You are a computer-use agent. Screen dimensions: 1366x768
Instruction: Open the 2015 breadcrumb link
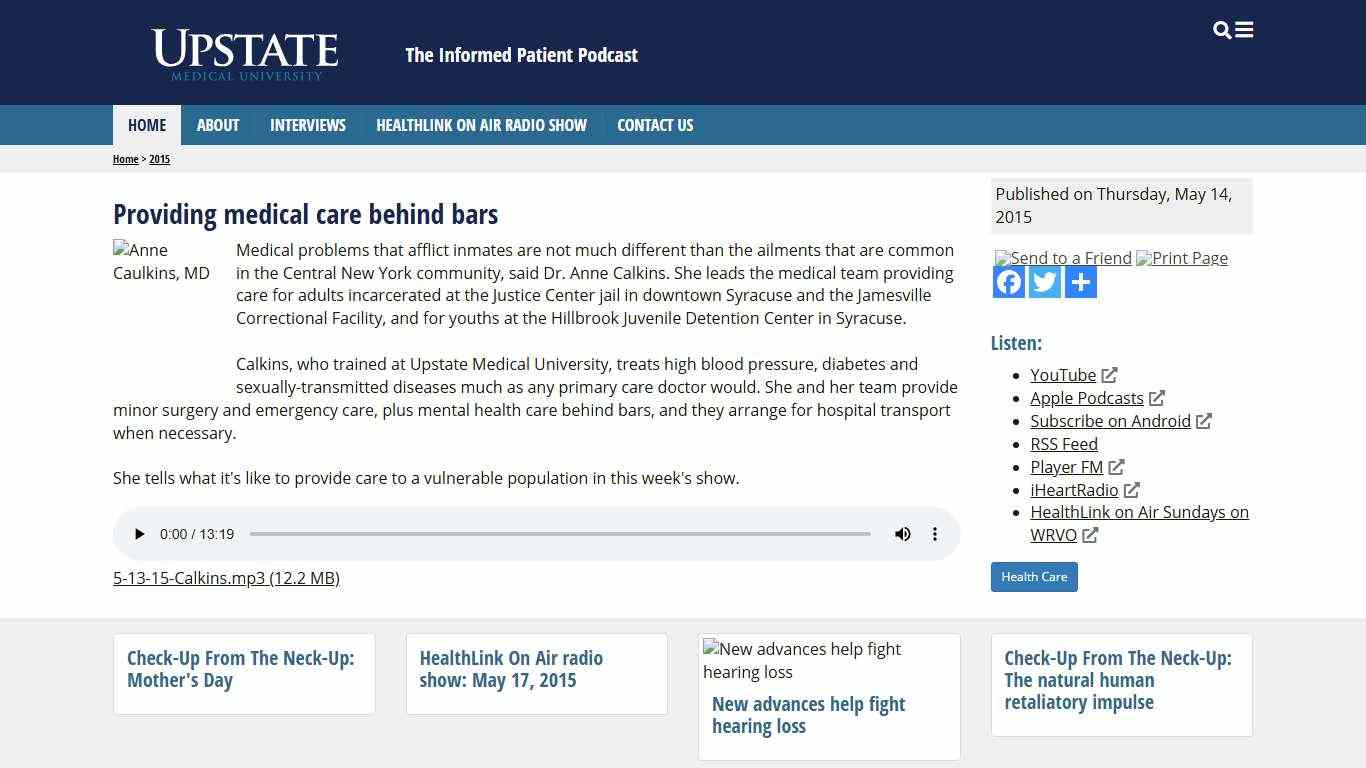[x=160, y=159]
